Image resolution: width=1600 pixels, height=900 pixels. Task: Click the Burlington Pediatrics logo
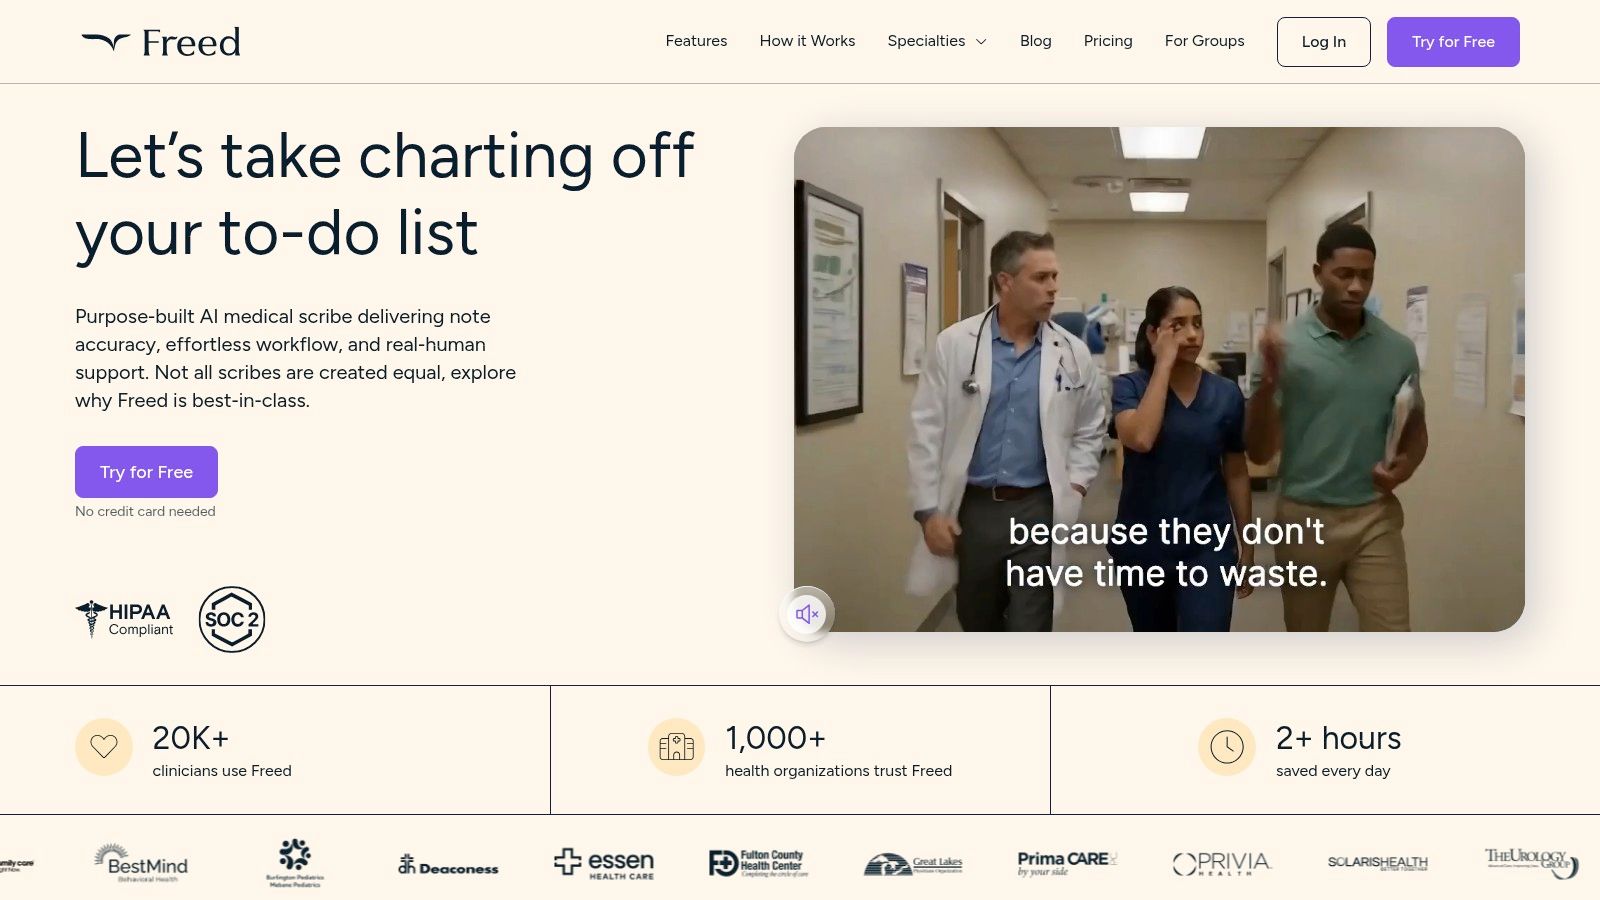[x=295, y=863]
